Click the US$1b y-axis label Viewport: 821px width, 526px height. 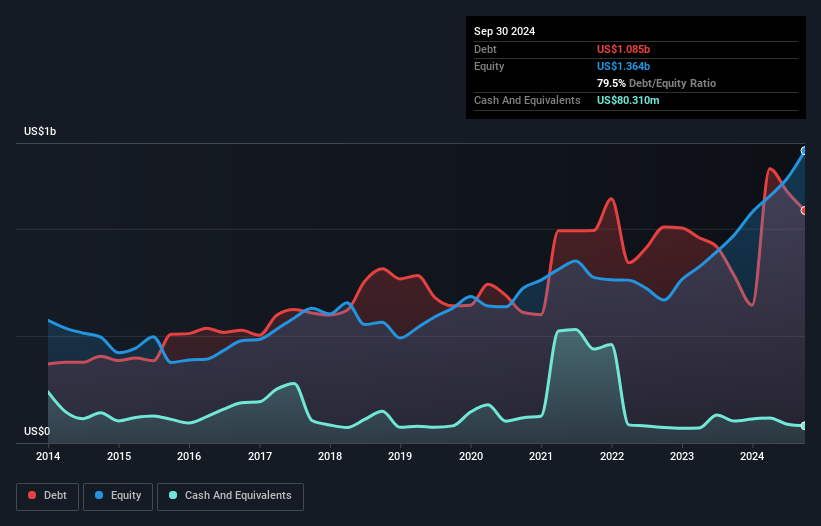click(x=40, y=131)
